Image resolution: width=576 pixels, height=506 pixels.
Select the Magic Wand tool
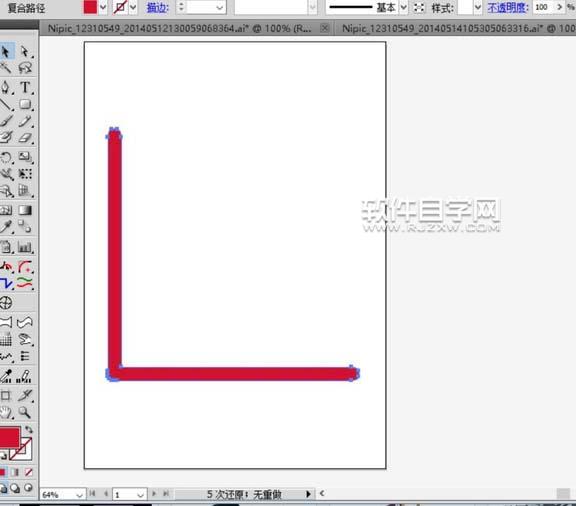pyautogui.click(x=6, y=68)
